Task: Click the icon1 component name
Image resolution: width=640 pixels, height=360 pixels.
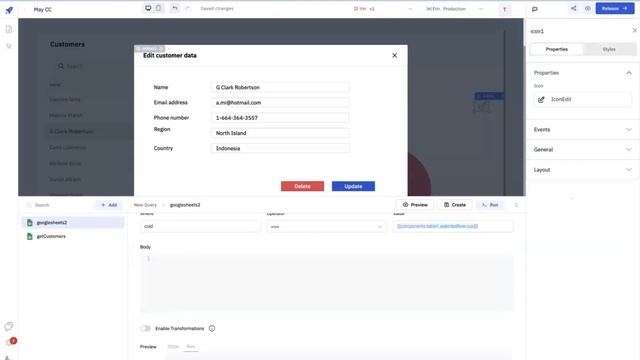Action: [x=537, y=31]
